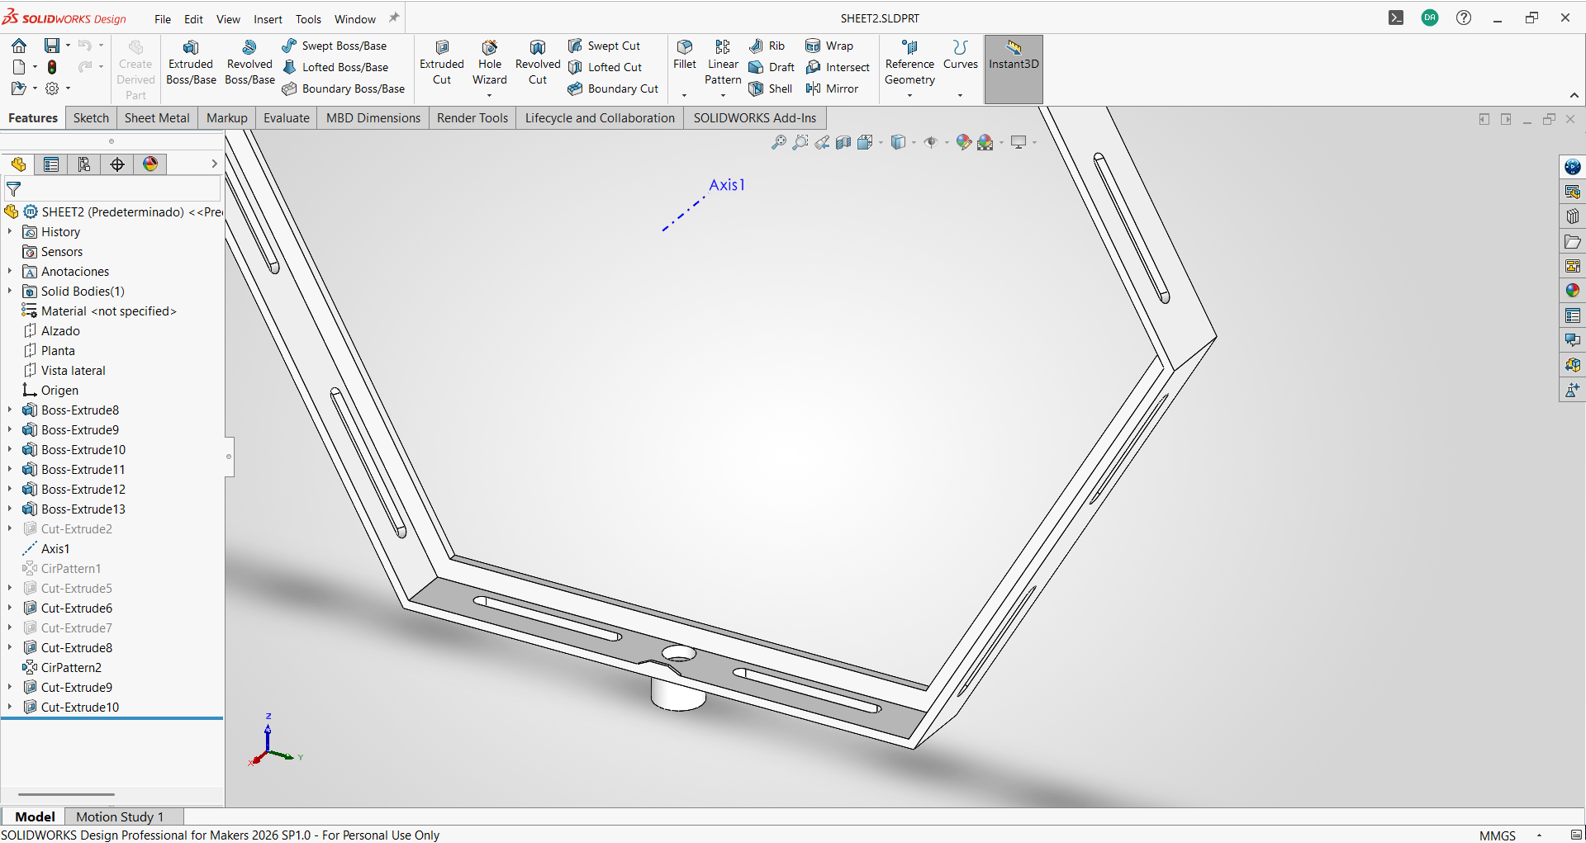Open the Boundary Boss/Base tool
The image size is (1586, 843).
coord(343,89)
